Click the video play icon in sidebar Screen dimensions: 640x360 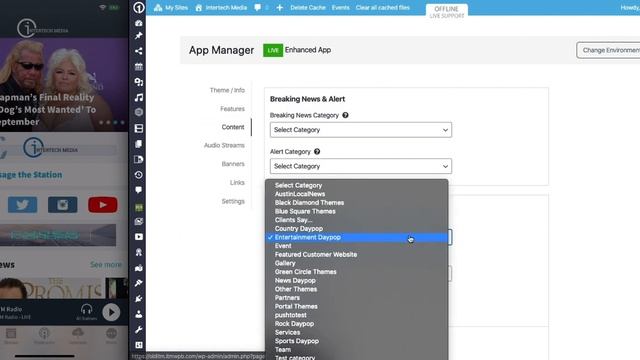(x=139, y=237)
